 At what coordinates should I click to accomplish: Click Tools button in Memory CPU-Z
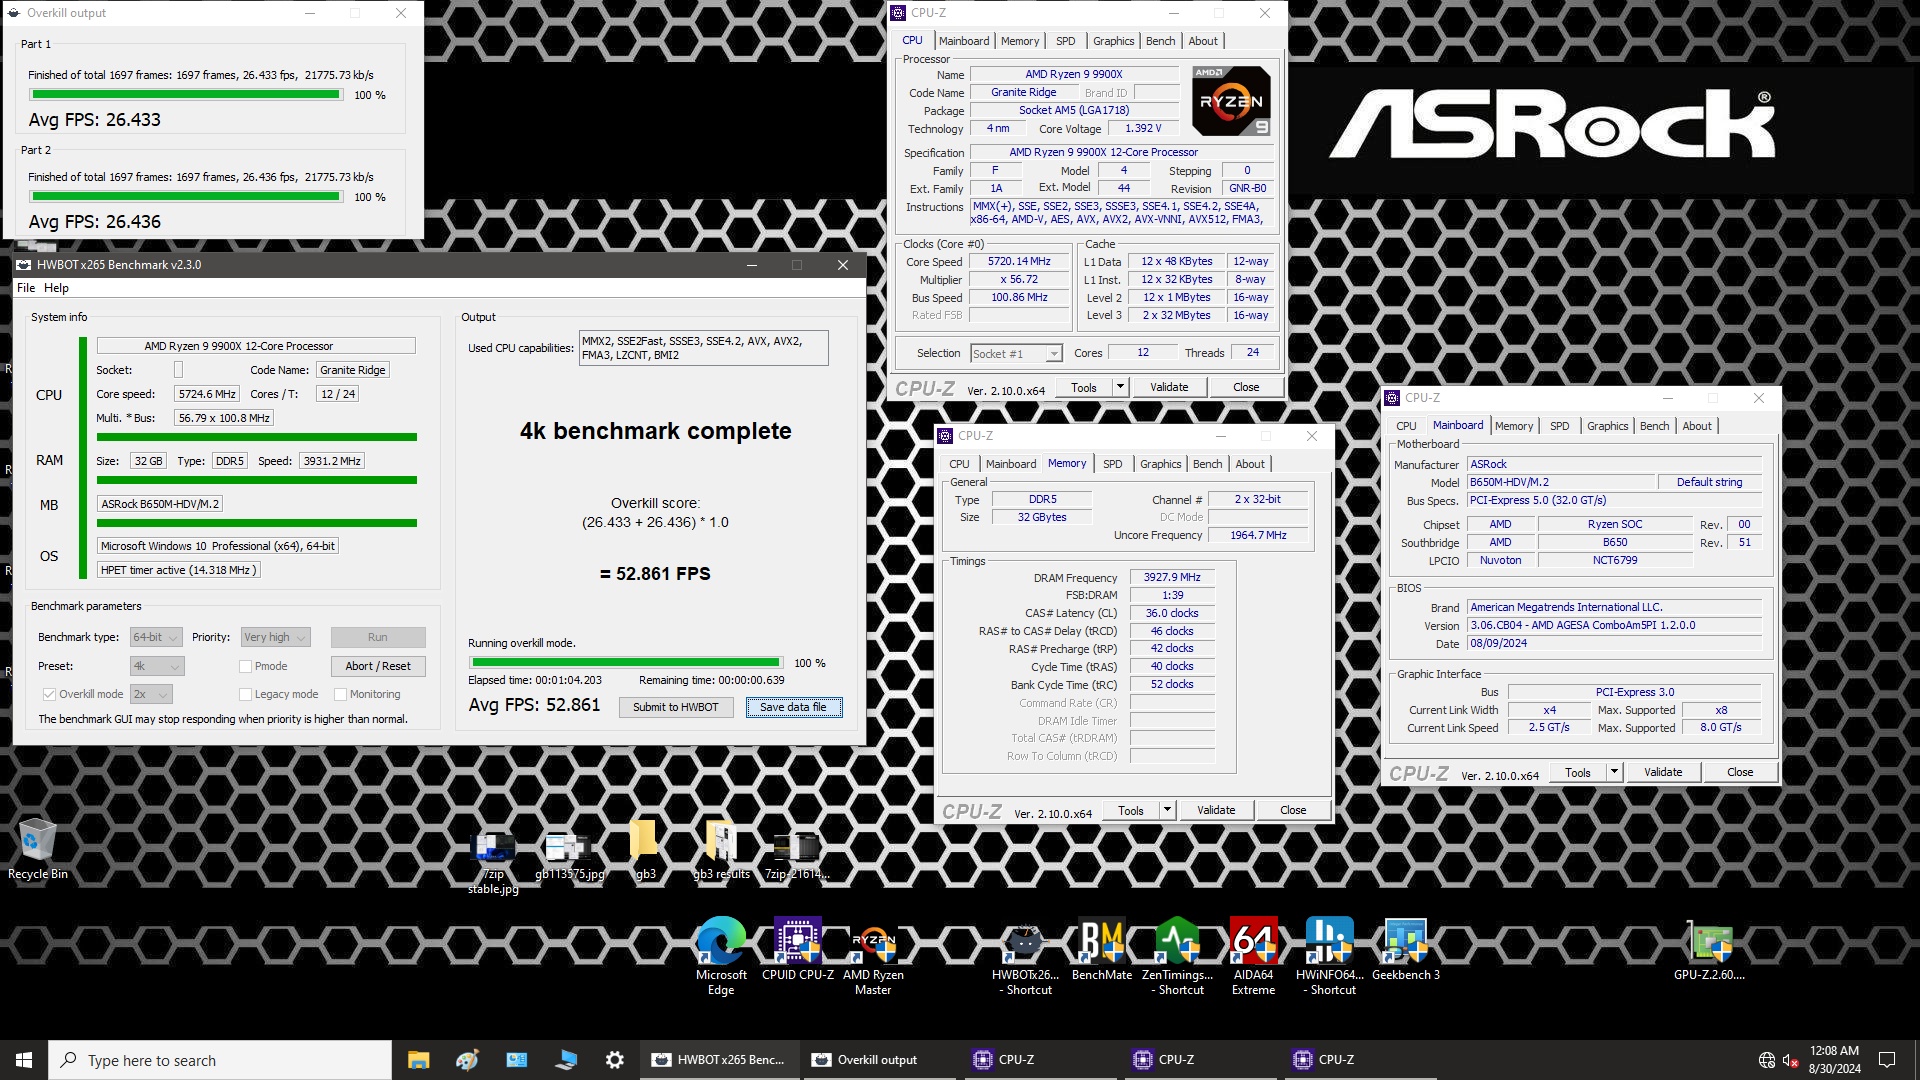(1131, 810)
